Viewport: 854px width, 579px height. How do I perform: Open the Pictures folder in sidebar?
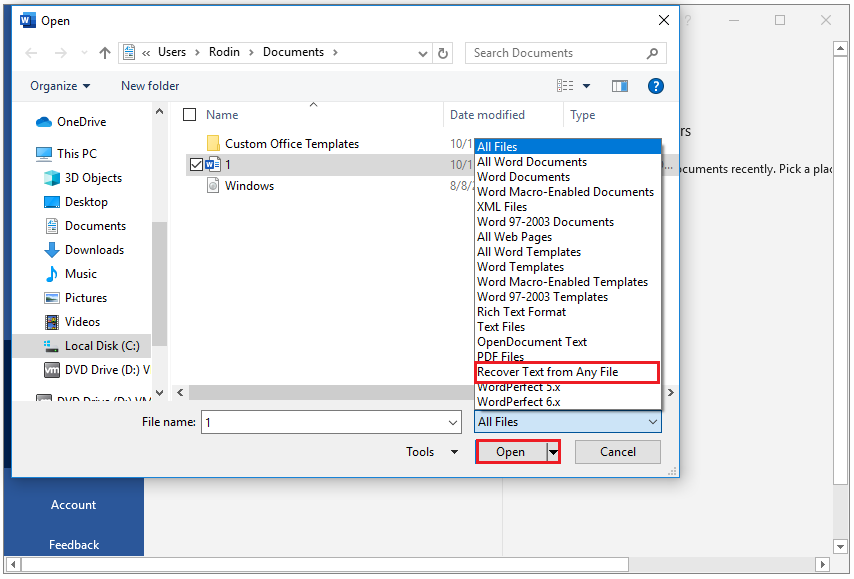coord(75,297)
